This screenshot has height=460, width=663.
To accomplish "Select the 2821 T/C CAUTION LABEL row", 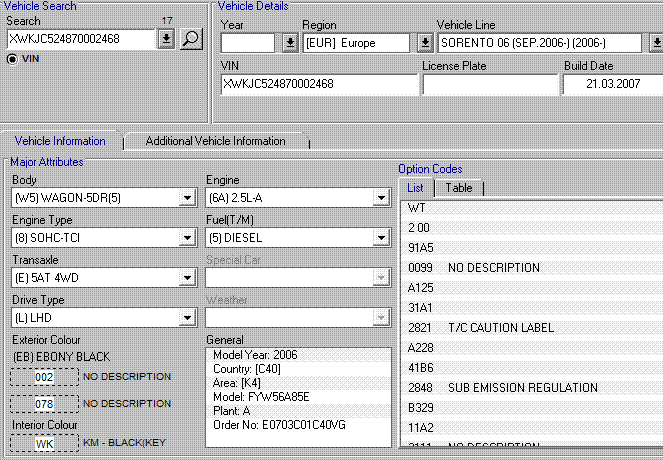I will tap(530, 328).
